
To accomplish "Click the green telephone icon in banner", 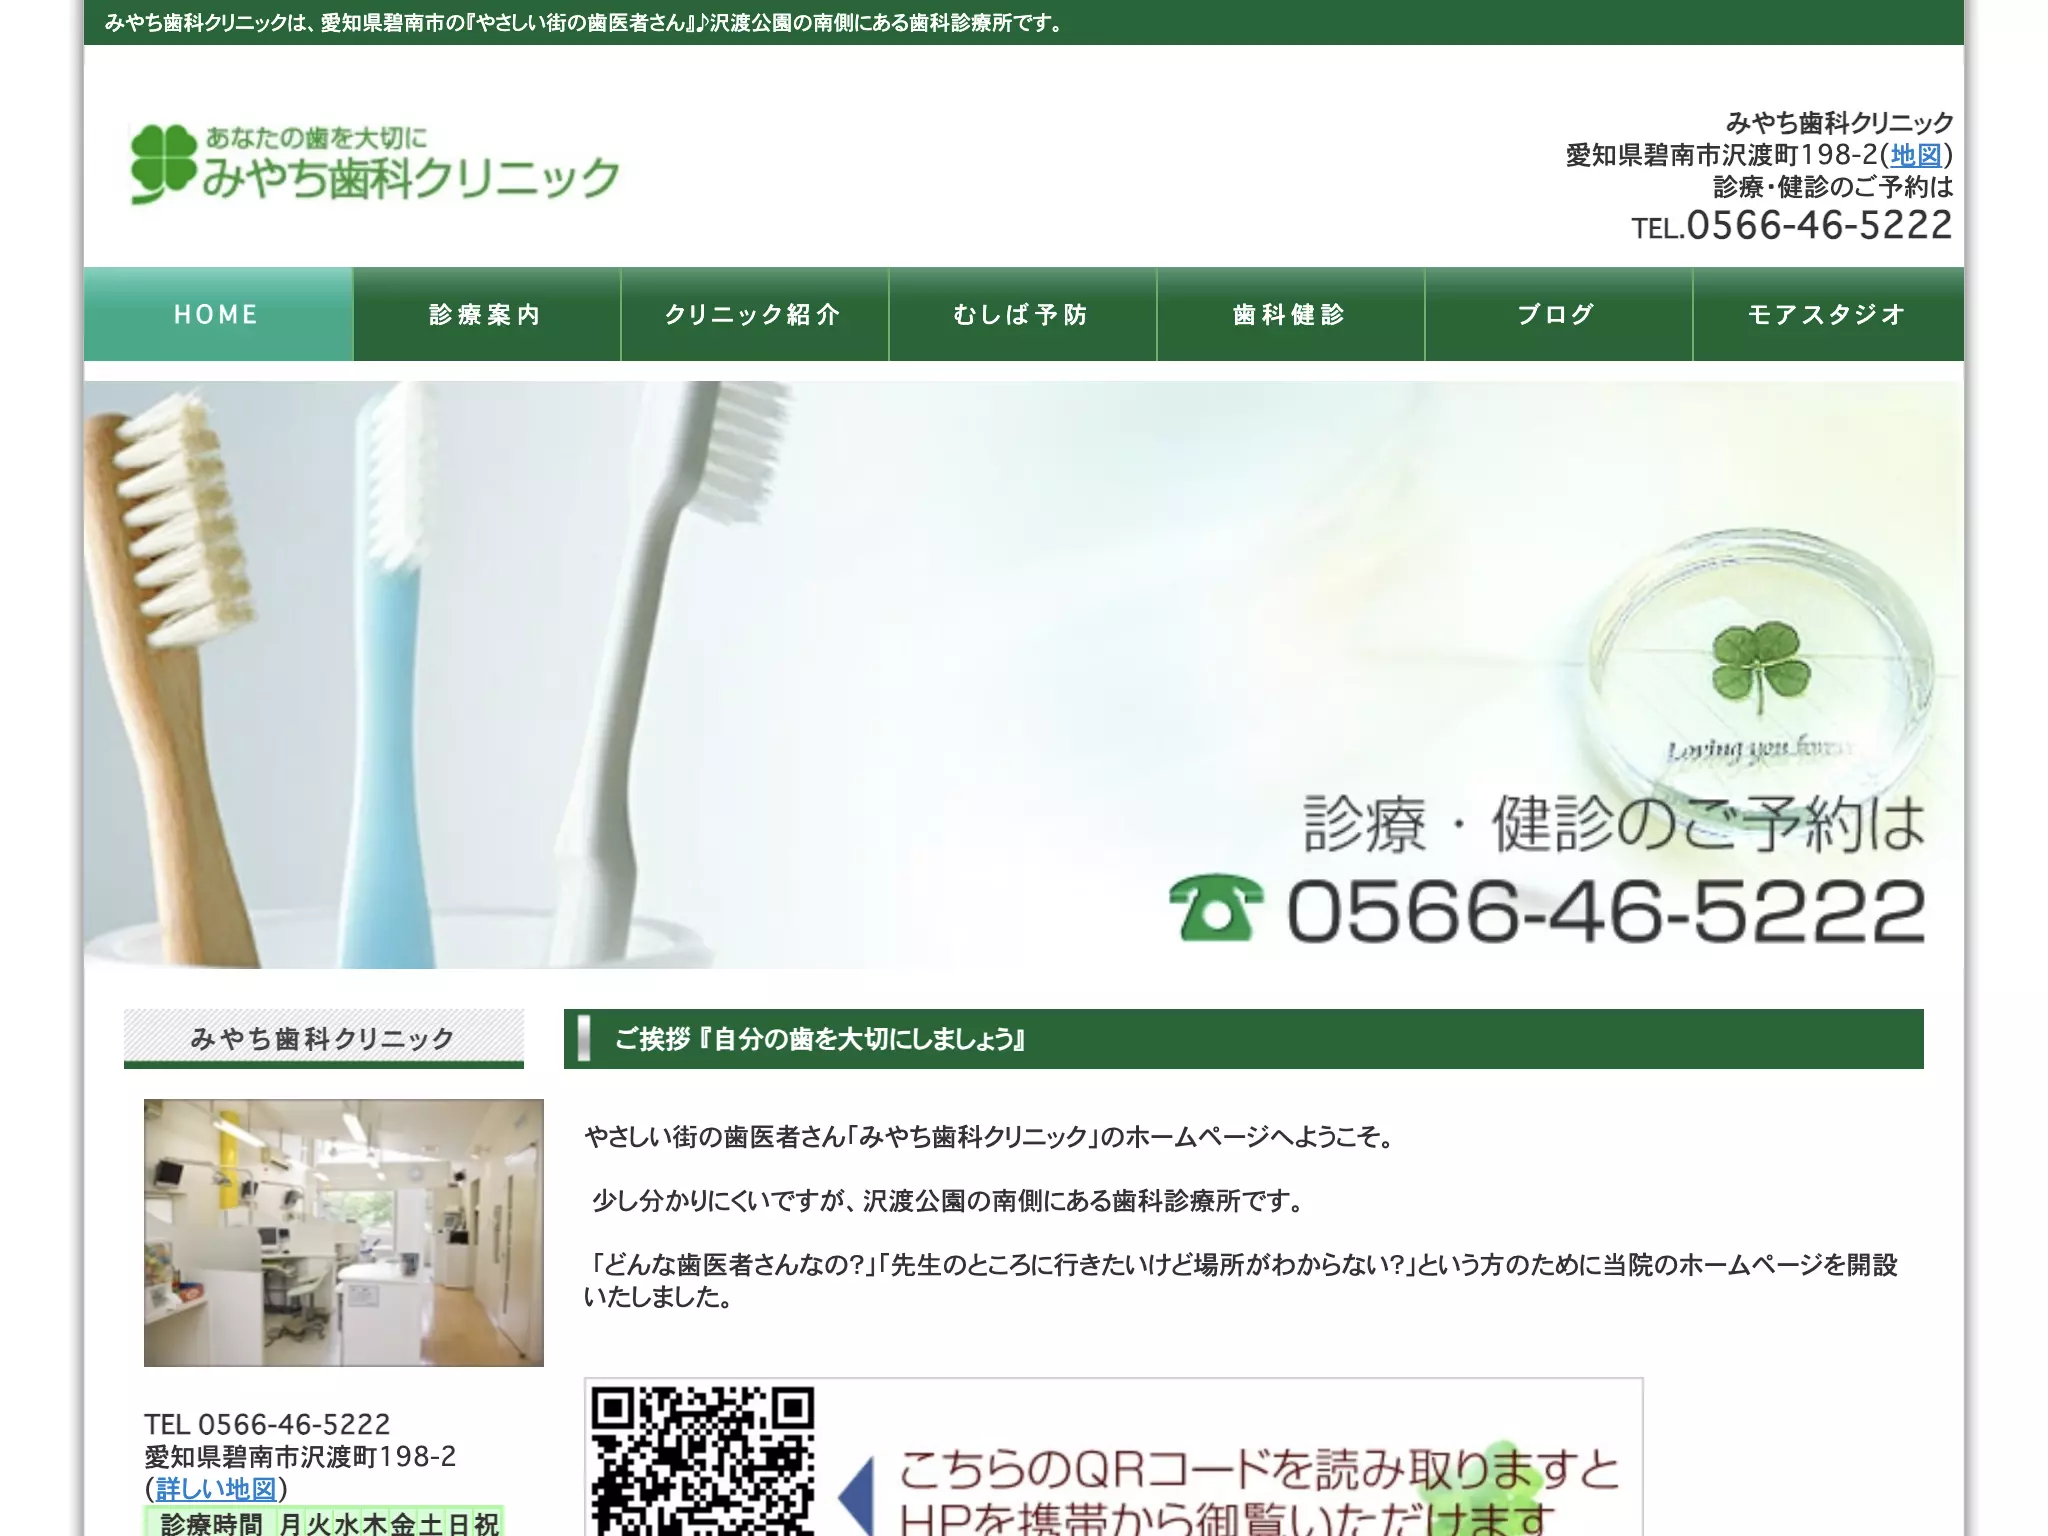I will 1215,907.
